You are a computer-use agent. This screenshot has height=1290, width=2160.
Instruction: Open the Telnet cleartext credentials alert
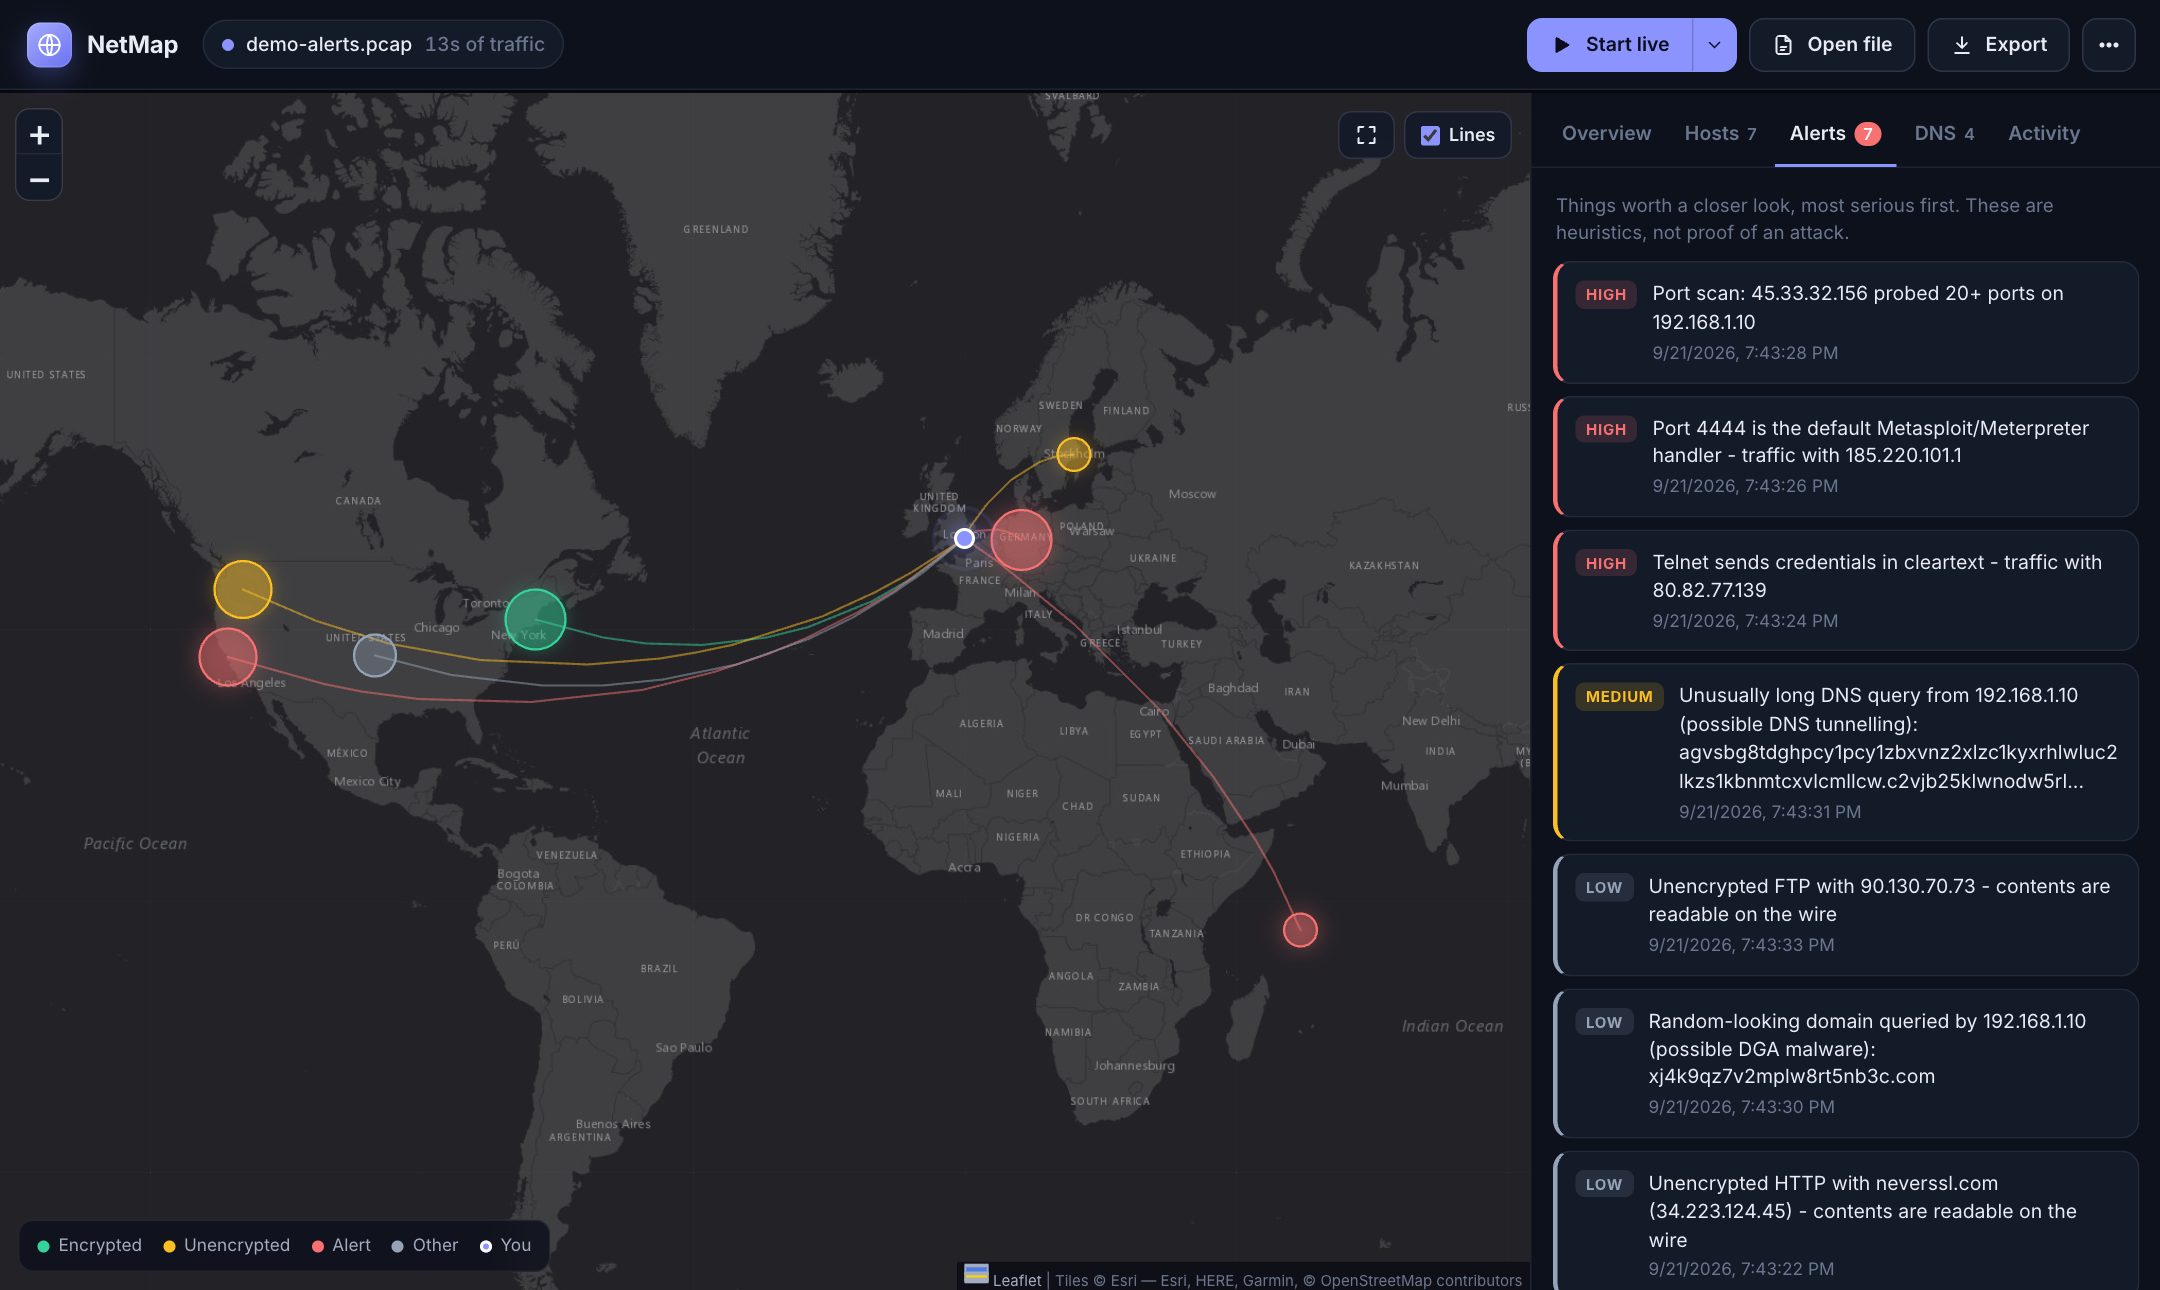1846,591
